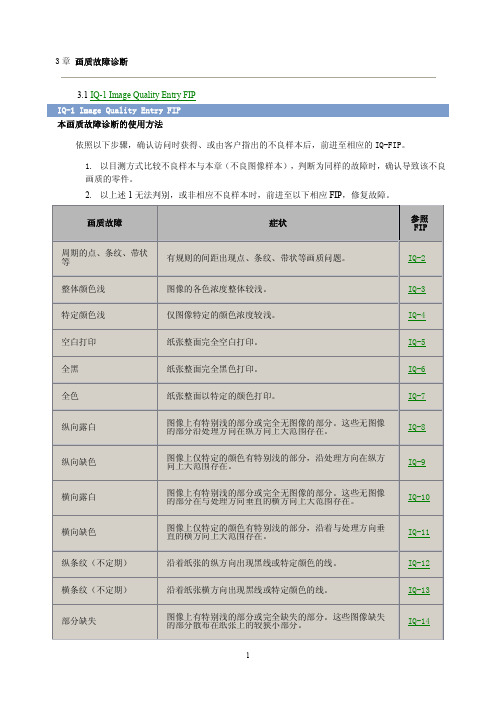Follow the IQ-3 reference link
The height and width of the screenshot is (702, 496).
click(x=416, y=289)
